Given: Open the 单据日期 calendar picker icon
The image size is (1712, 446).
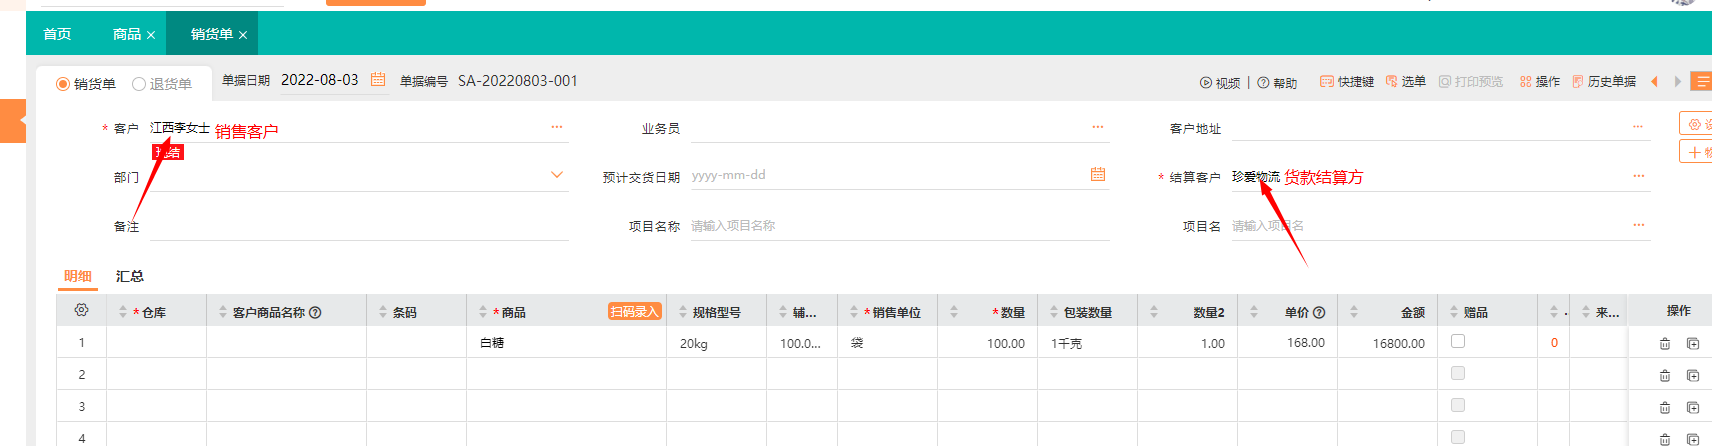Looking at the screenshot, I should (378, 80).
